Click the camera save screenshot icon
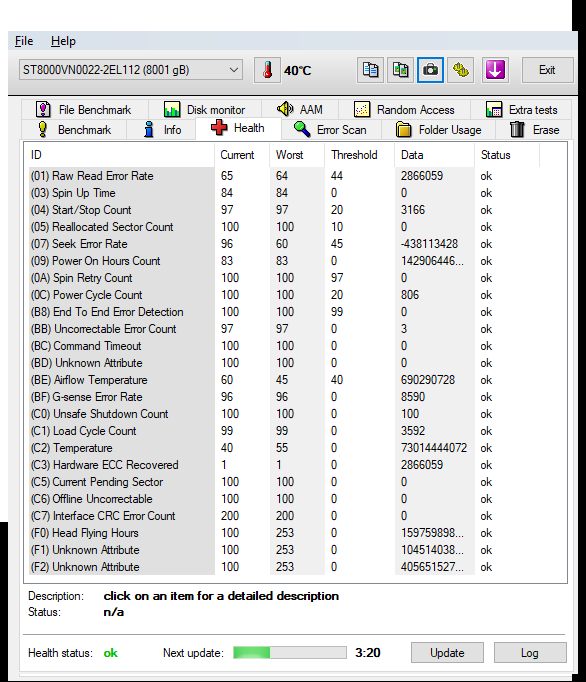Image resolution: width=586 pixels, height=682 pixels. 430,70
